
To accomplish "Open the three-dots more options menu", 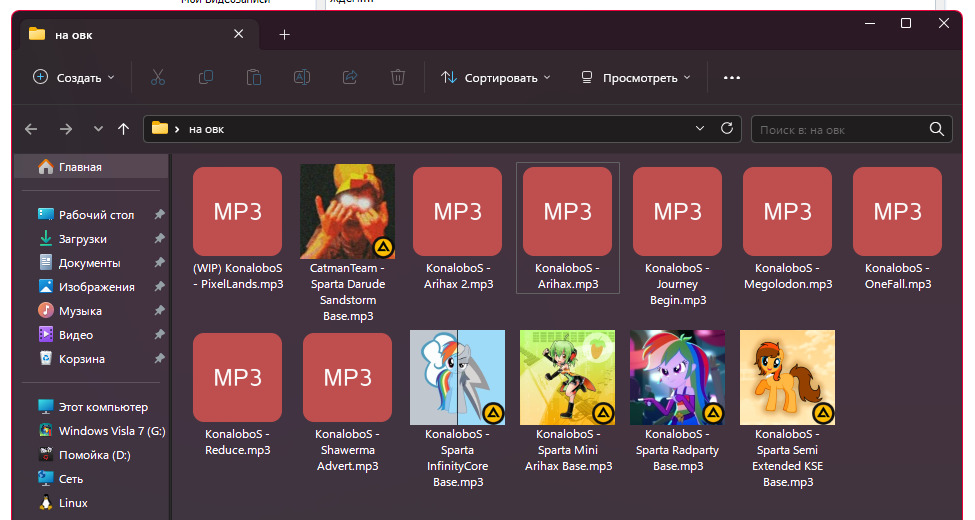I will pyautogui.click(x=732, y=77).
